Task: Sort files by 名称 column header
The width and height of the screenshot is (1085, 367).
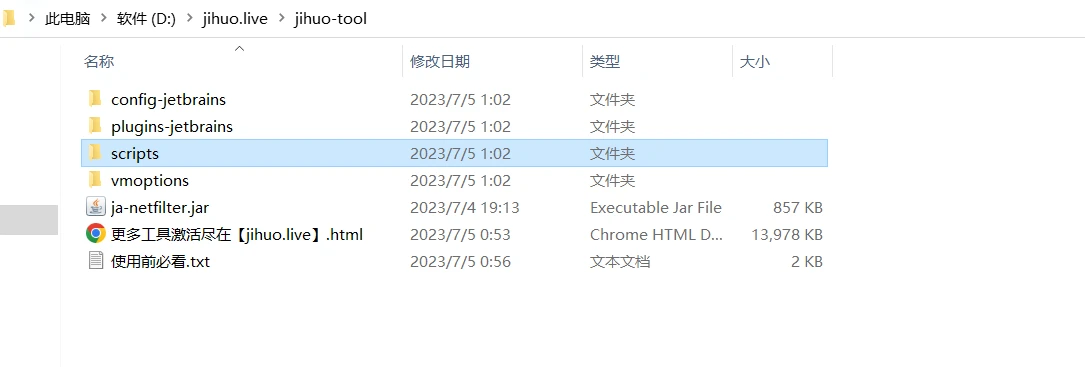Action: coord(240,61)
